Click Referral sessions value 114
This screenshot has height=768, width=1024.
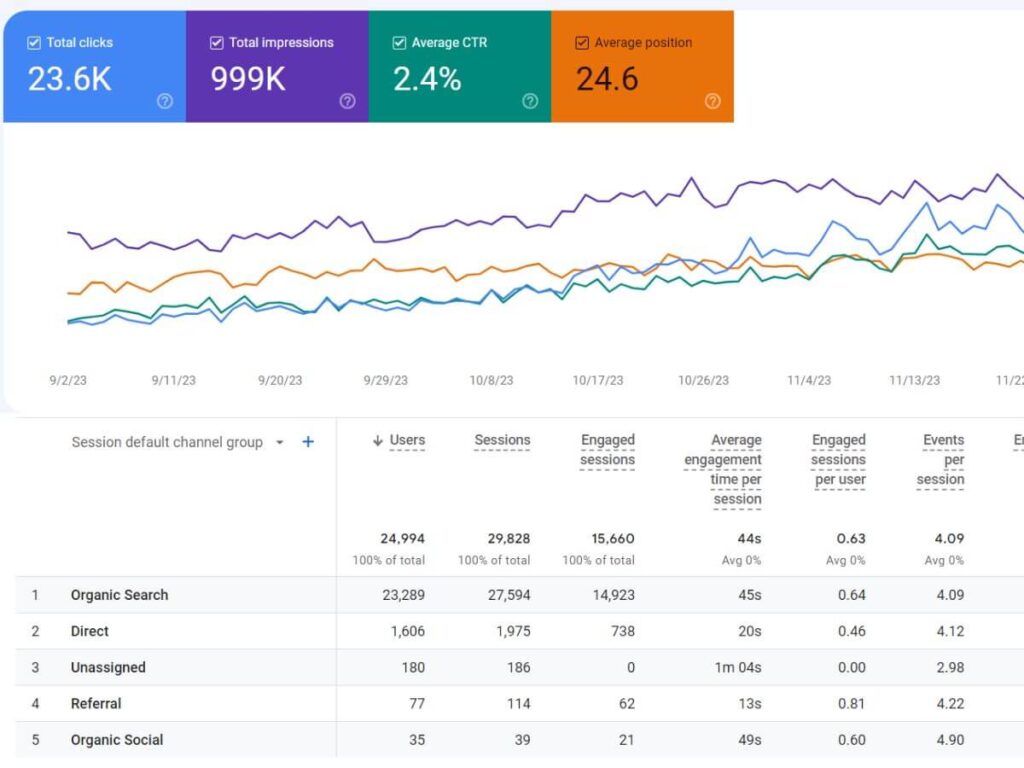coord(519,704)
